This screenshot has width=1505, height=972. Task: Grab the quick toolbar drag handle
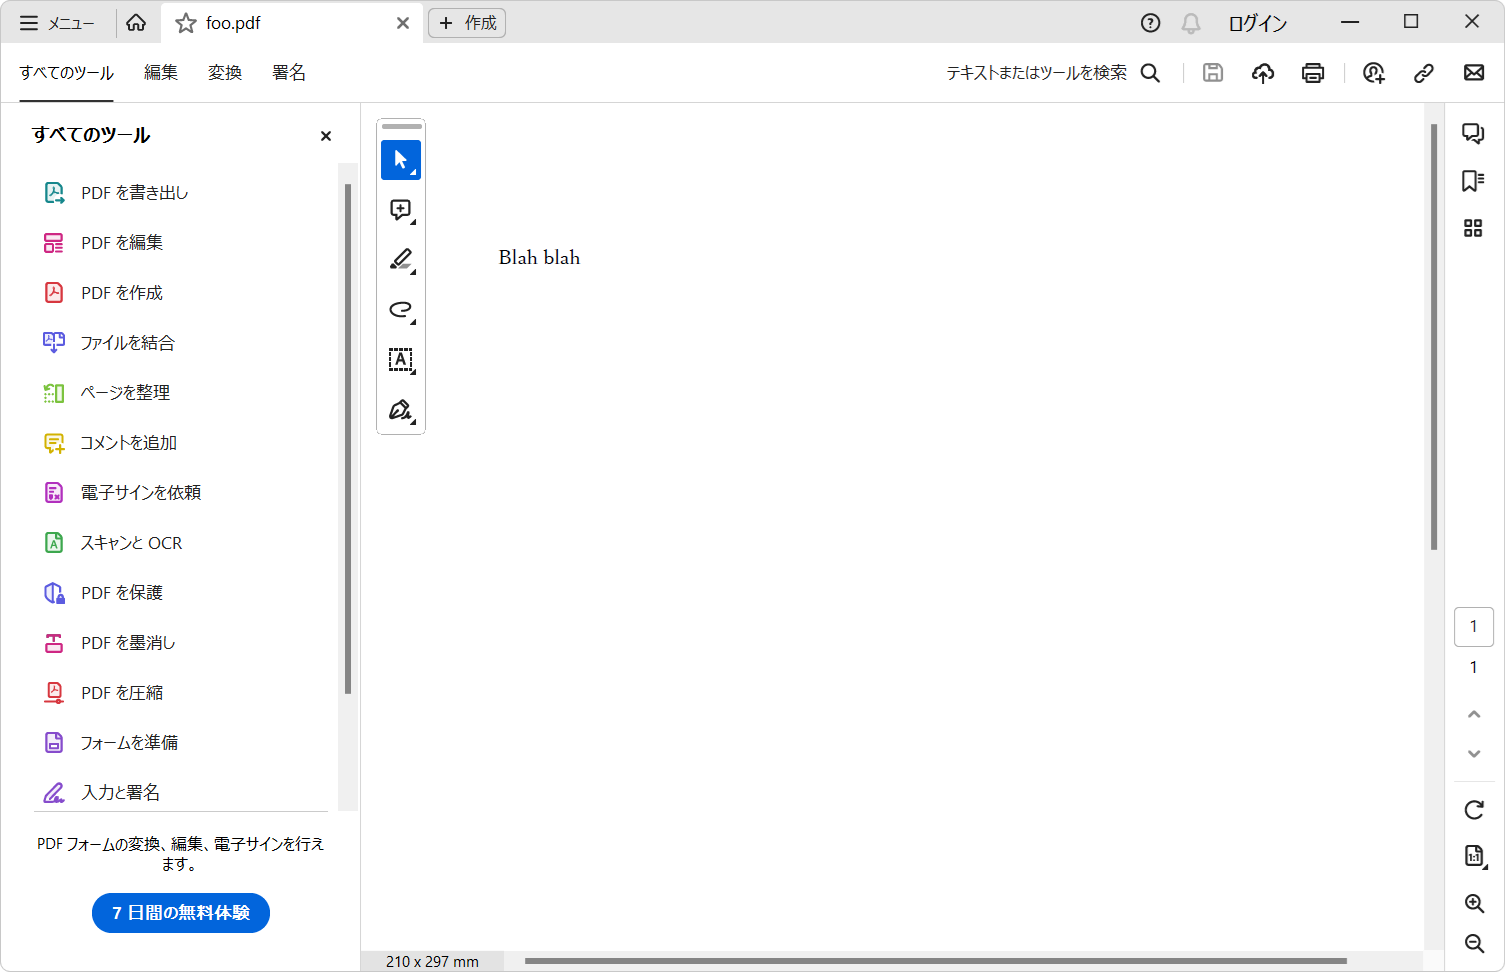[401, 127]
